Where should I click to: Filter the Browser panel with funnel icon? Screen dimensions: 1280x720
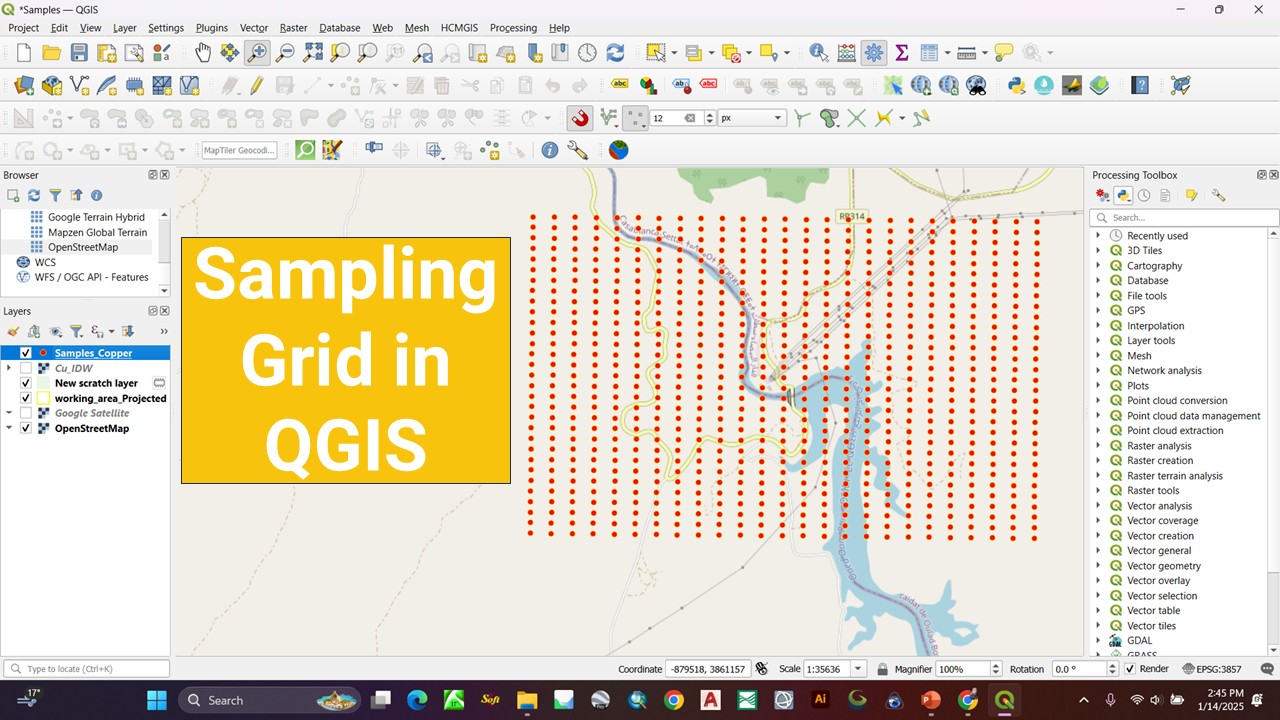55,196
